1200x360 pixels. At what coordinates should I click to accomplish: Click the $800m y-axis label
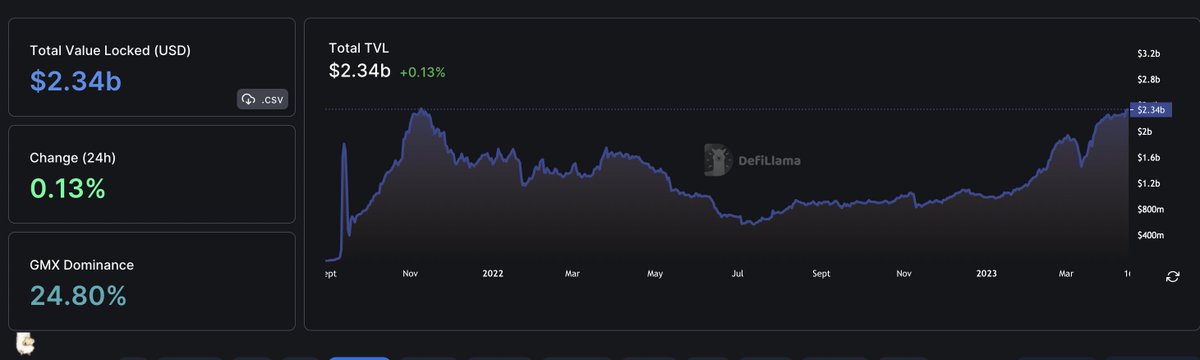point(1151,209)
